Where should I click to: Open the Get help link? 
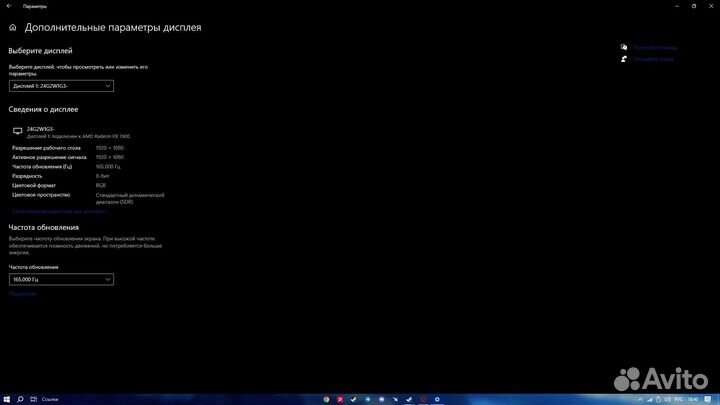655,47
